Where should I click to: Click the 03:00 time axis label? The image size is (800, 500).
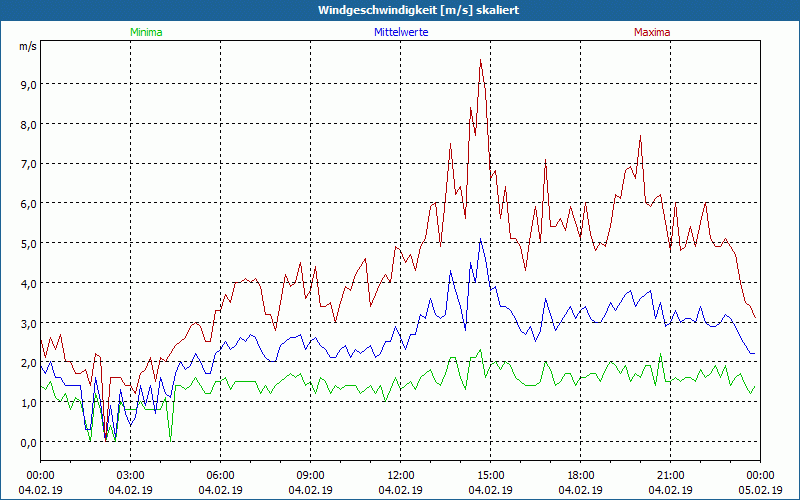click(131, 476)
